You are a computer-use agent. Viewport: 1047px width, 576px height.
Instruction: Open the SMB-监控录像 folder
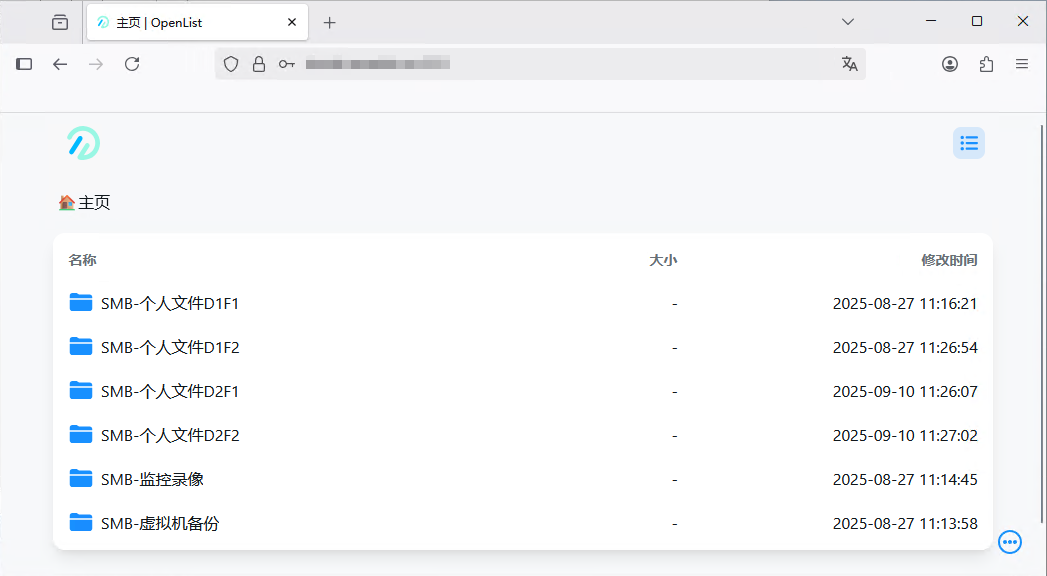[152, 480]
